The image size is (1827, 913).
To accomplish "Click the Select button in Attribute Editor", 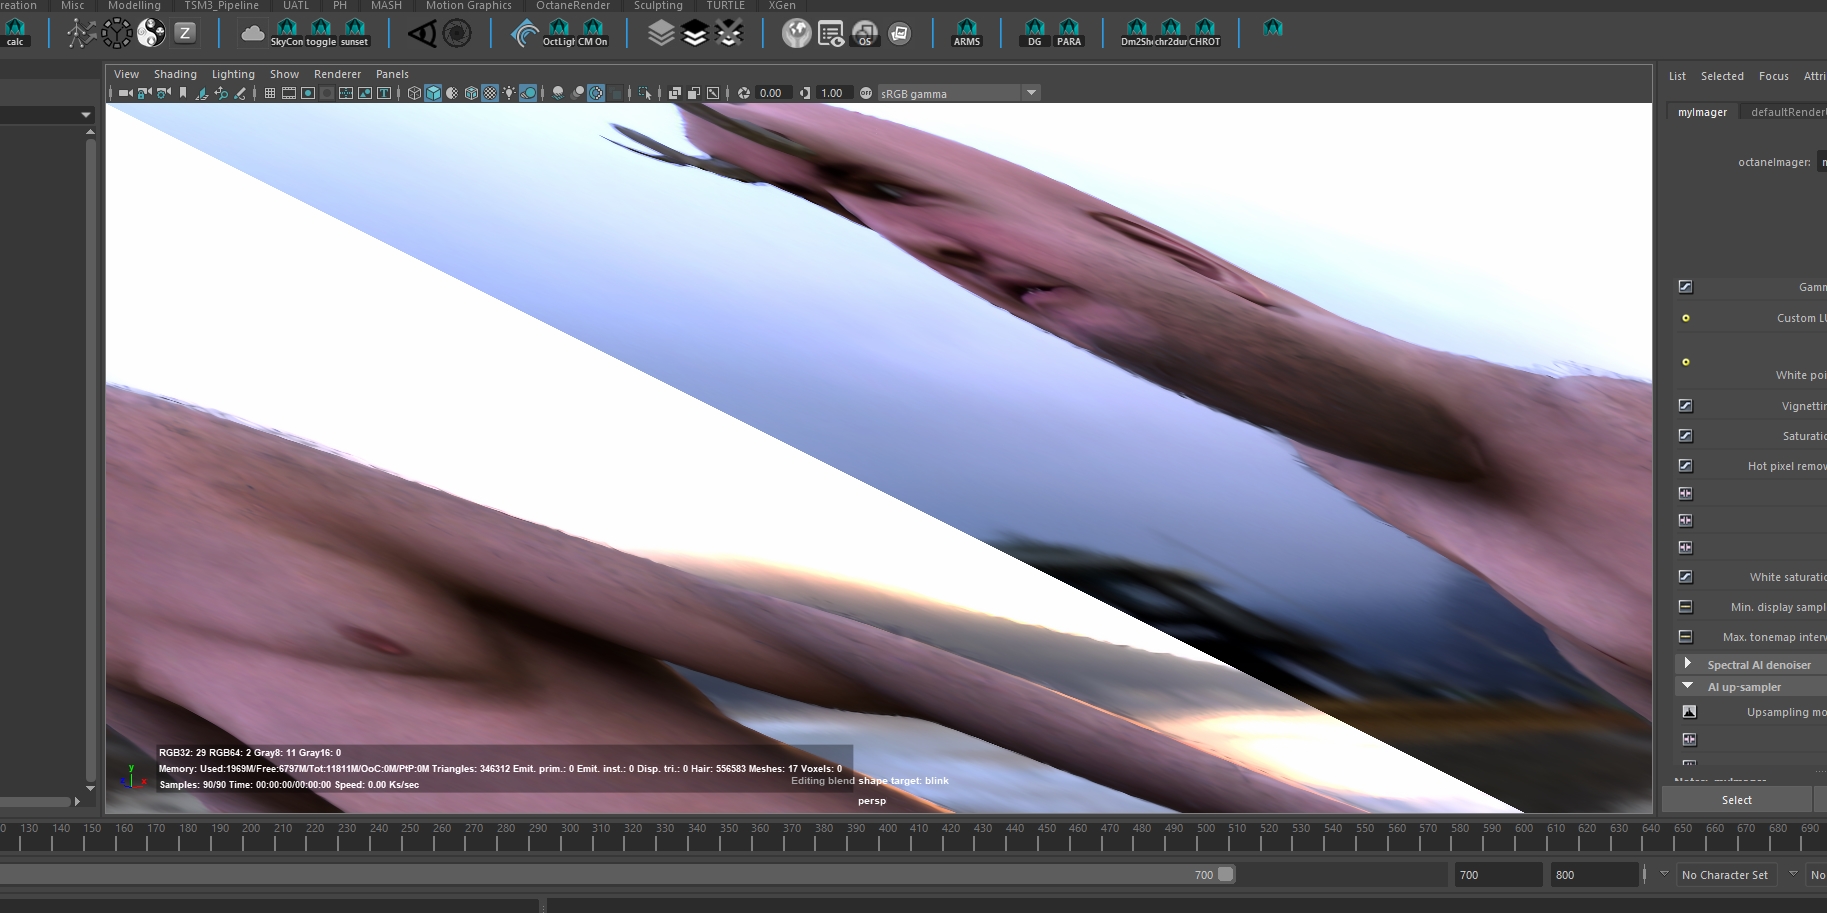I will point(1737,800).
